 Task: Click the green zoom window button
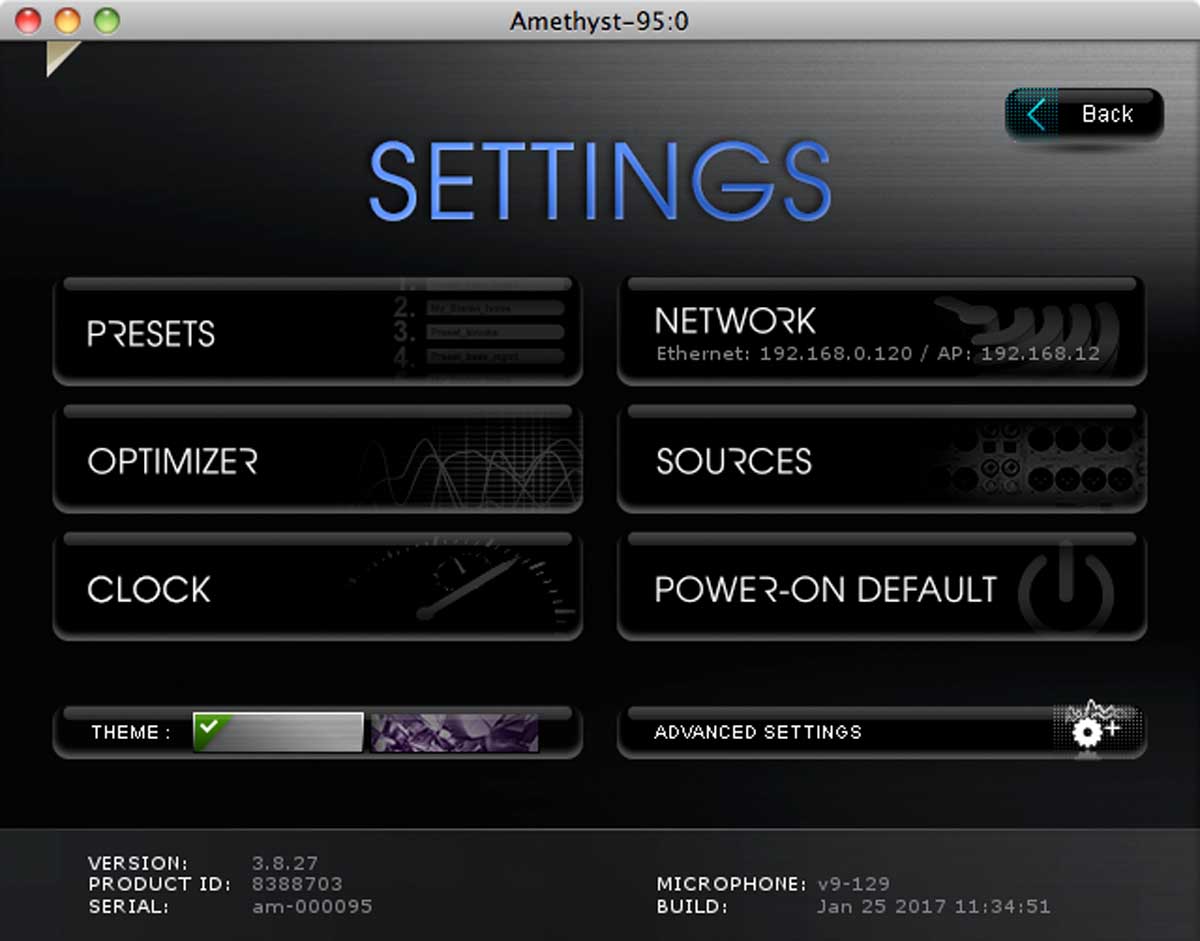(x=106, y=20)
